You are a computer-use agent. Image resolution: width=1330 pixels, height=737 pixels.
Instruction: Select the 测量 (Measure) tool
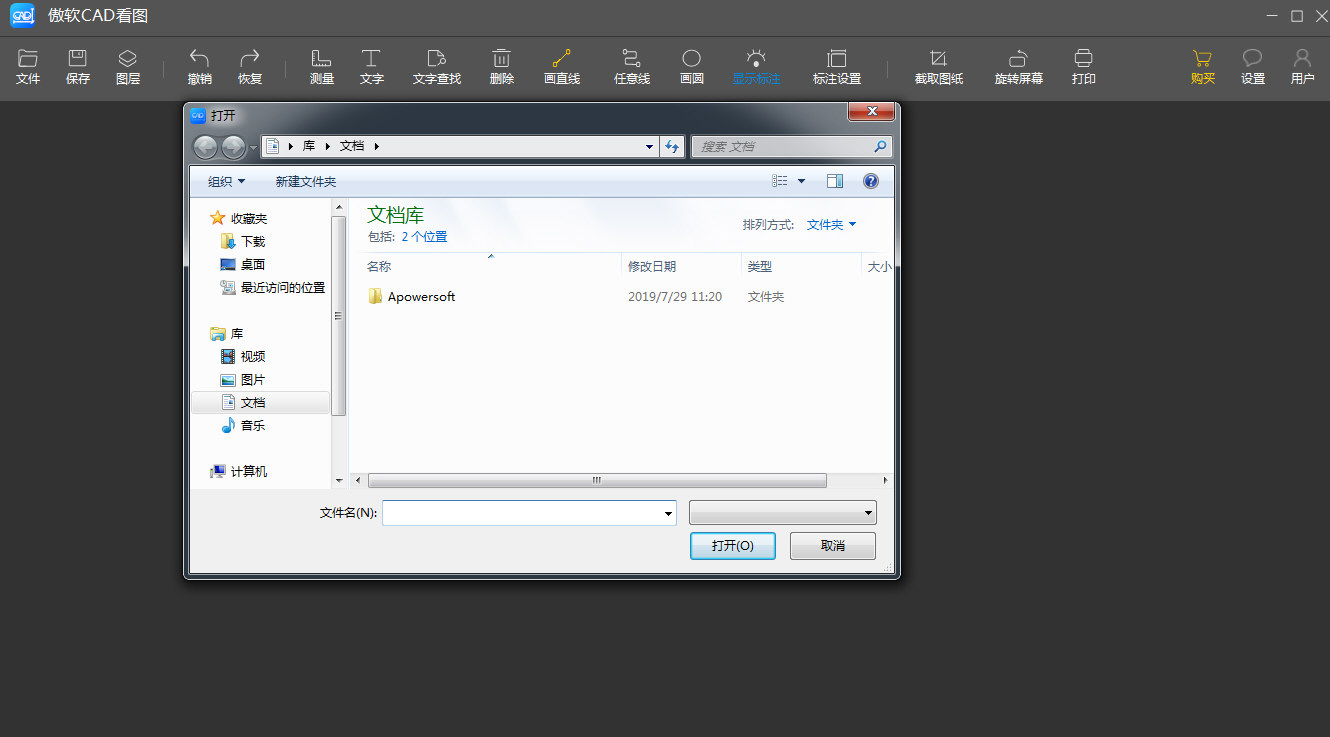(322, 67)
